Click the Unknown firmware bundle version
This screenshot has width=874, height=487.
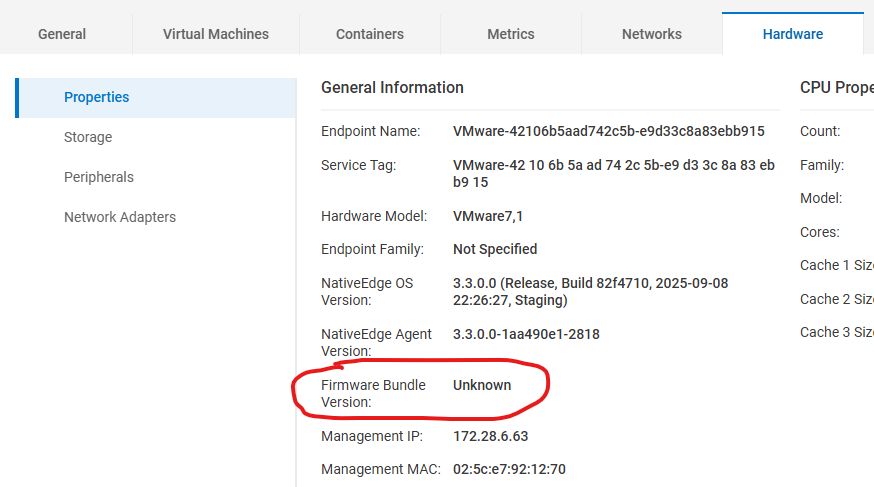482,385
